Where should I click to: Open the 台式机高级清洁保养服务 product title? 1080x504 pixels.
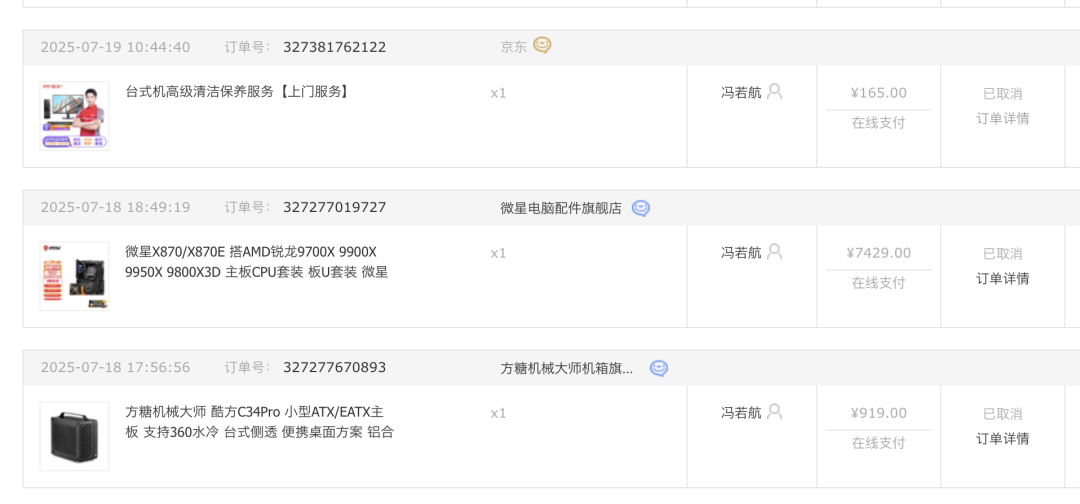(238, 92)
